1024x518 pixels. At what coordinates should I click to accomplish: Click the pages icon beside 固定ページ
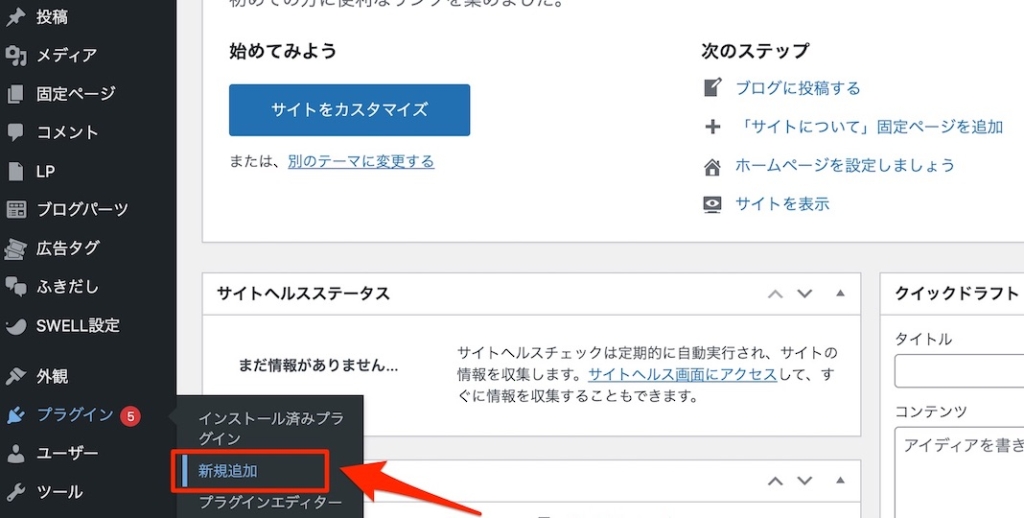16,94
